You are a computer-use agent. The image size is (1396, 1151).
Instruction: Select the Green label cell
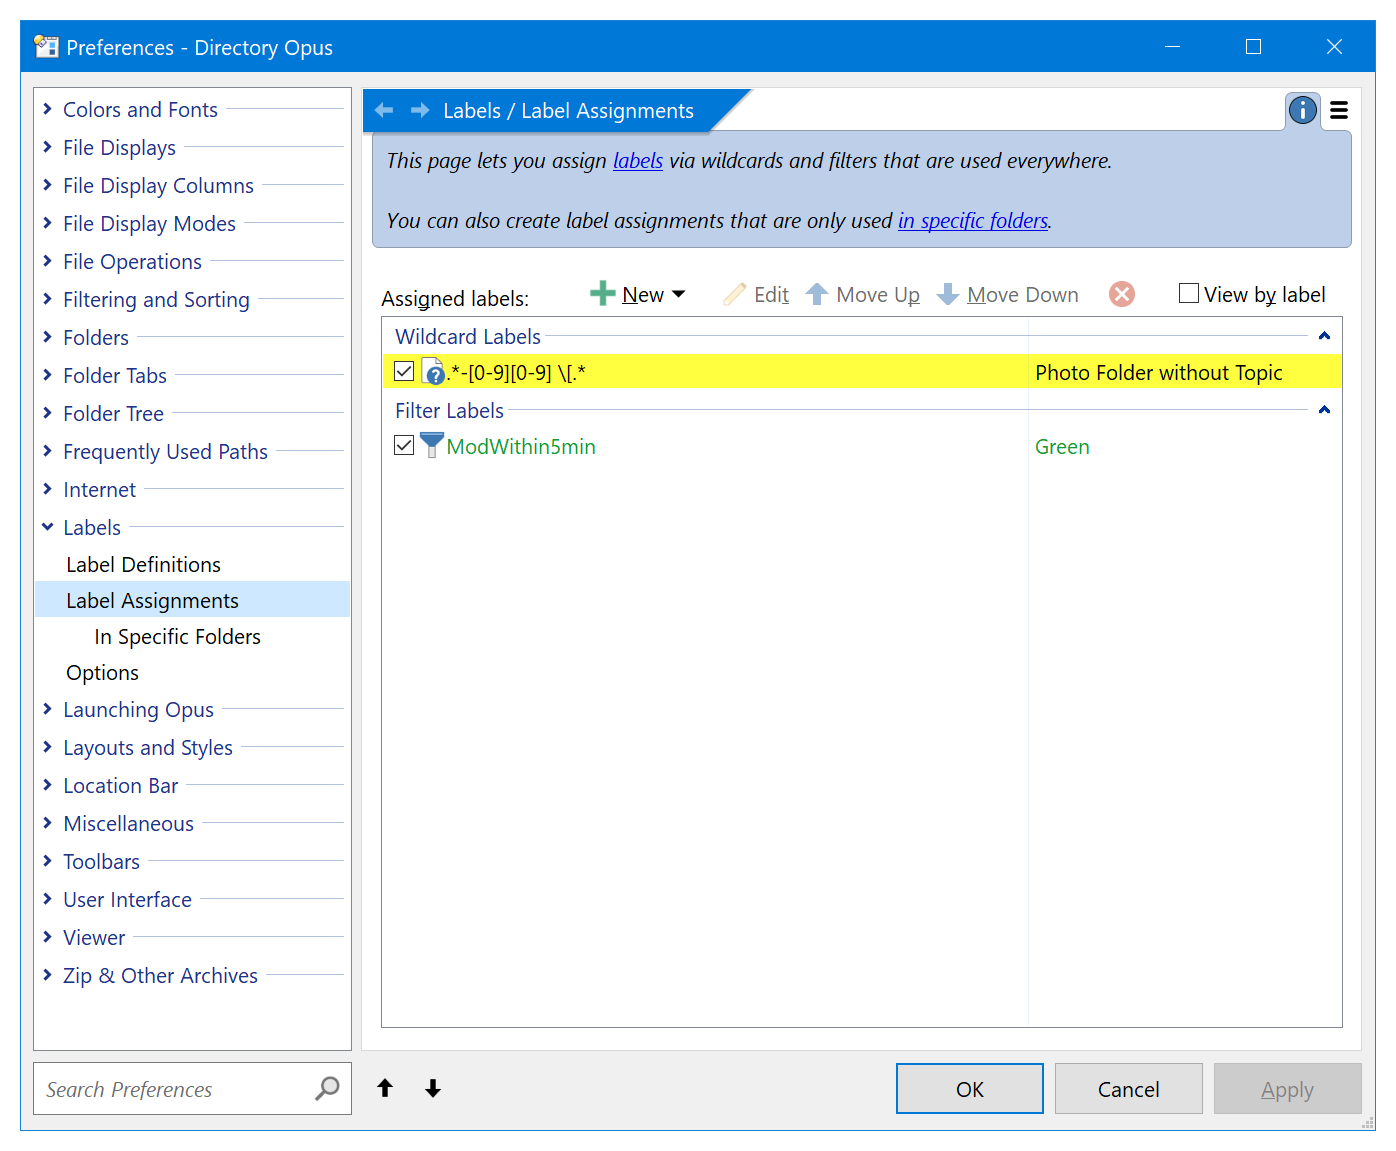pyautogui.click(x=1062, y=446)
